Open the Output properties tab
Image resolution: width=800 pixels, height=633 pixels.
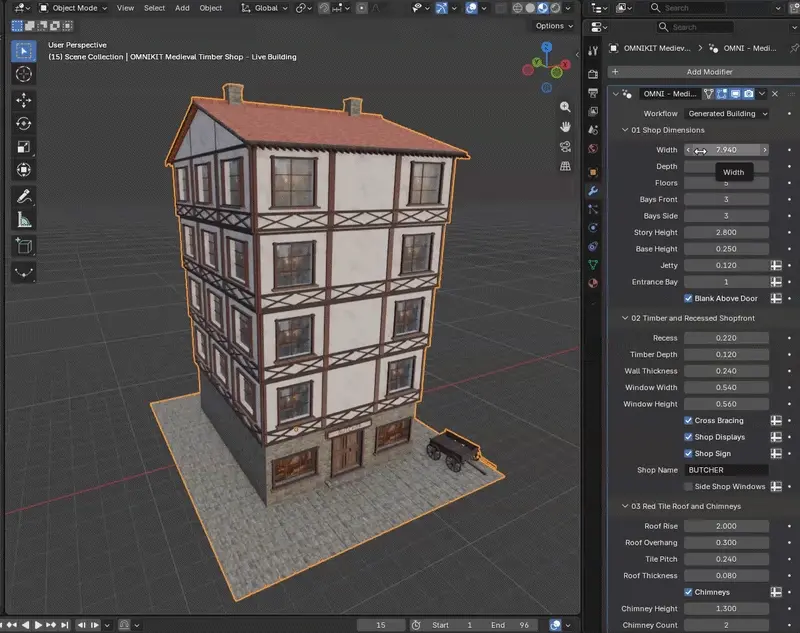593,93
